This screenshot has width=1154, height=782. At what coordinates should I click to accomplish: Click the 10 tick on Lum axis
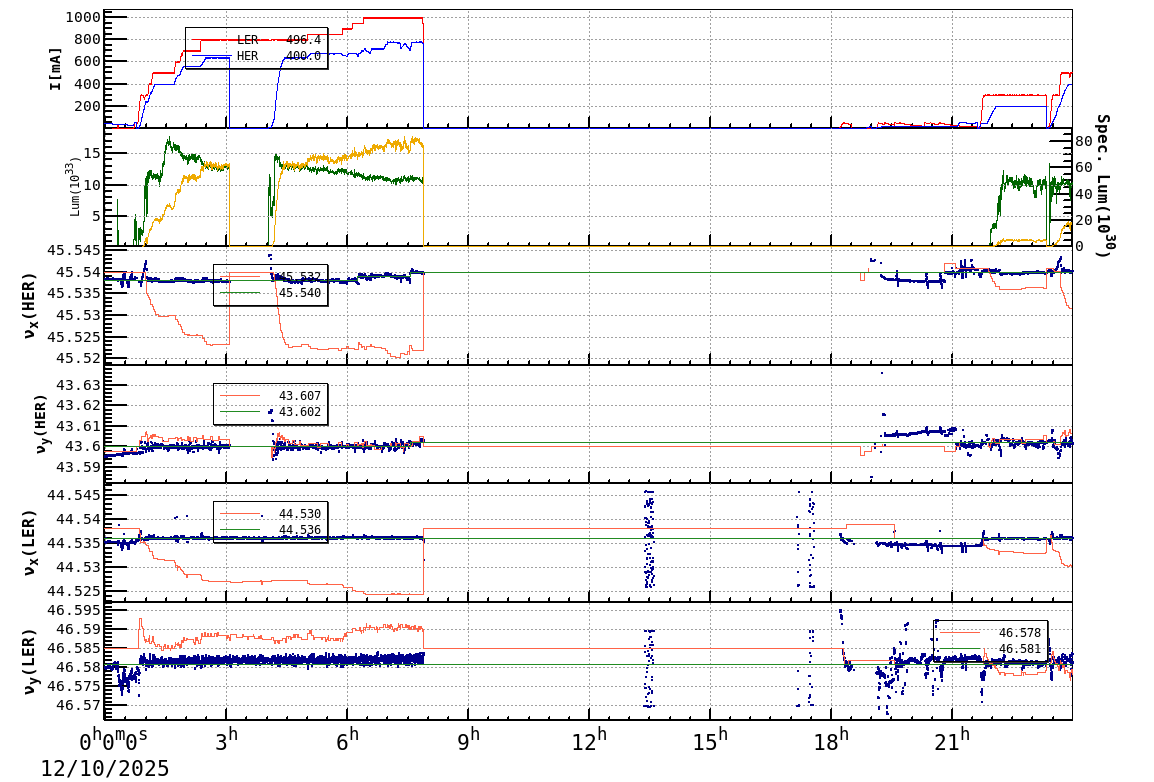[92, 185]
